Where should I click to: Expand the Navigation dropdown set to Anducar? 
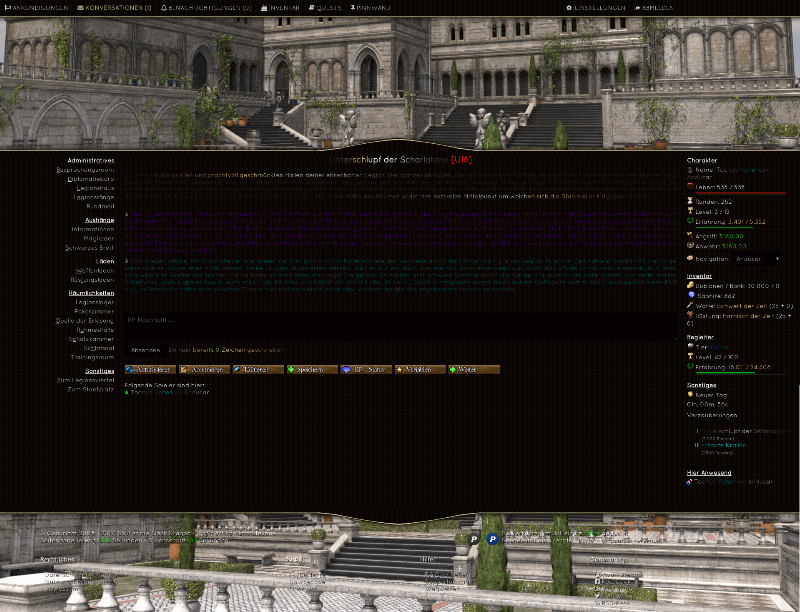(750, 258)
